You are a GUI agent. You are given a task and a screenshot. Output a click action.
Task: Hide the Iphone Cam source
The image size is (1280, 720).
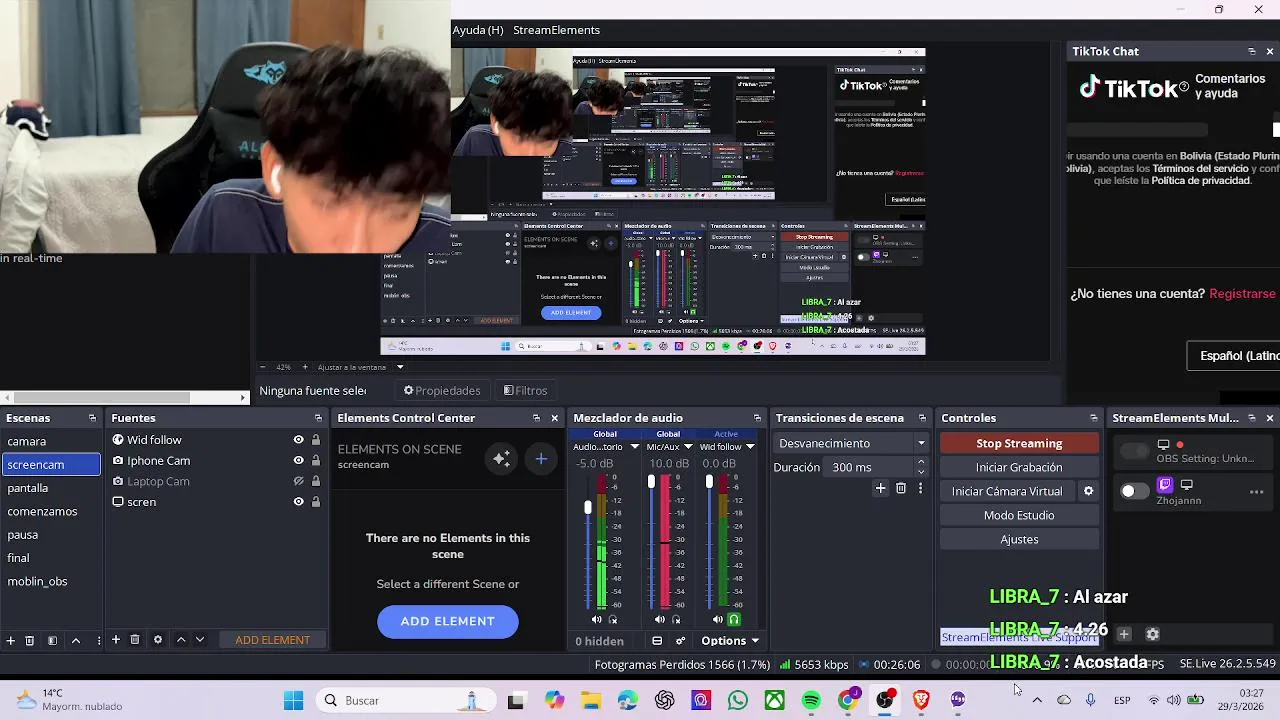tap(298, 461)
